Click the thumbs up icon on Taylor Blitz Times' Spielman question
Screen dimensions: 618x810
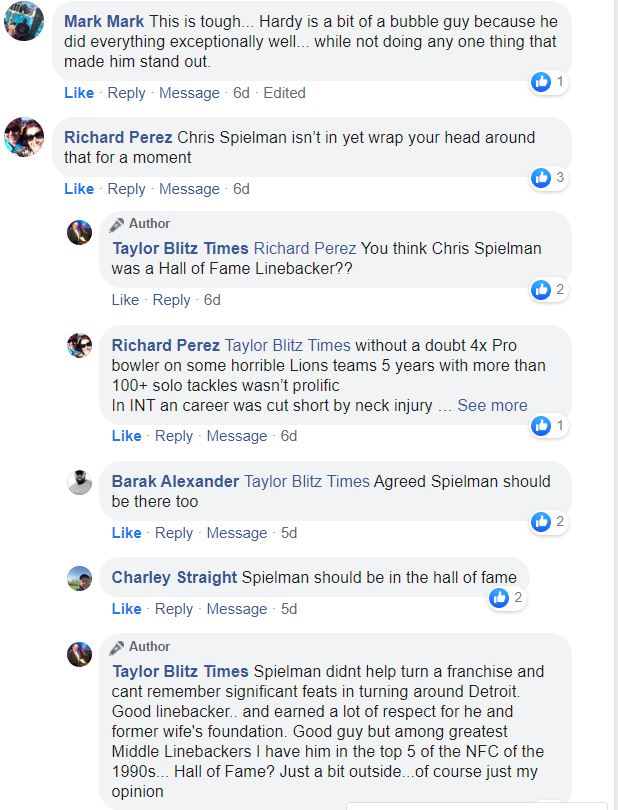click(540, 288)
